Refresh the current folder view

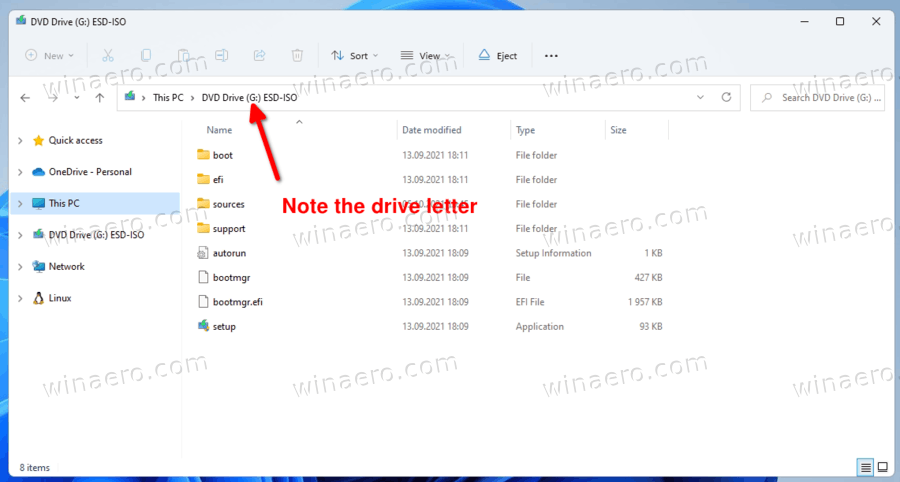[x=726, y=98]
